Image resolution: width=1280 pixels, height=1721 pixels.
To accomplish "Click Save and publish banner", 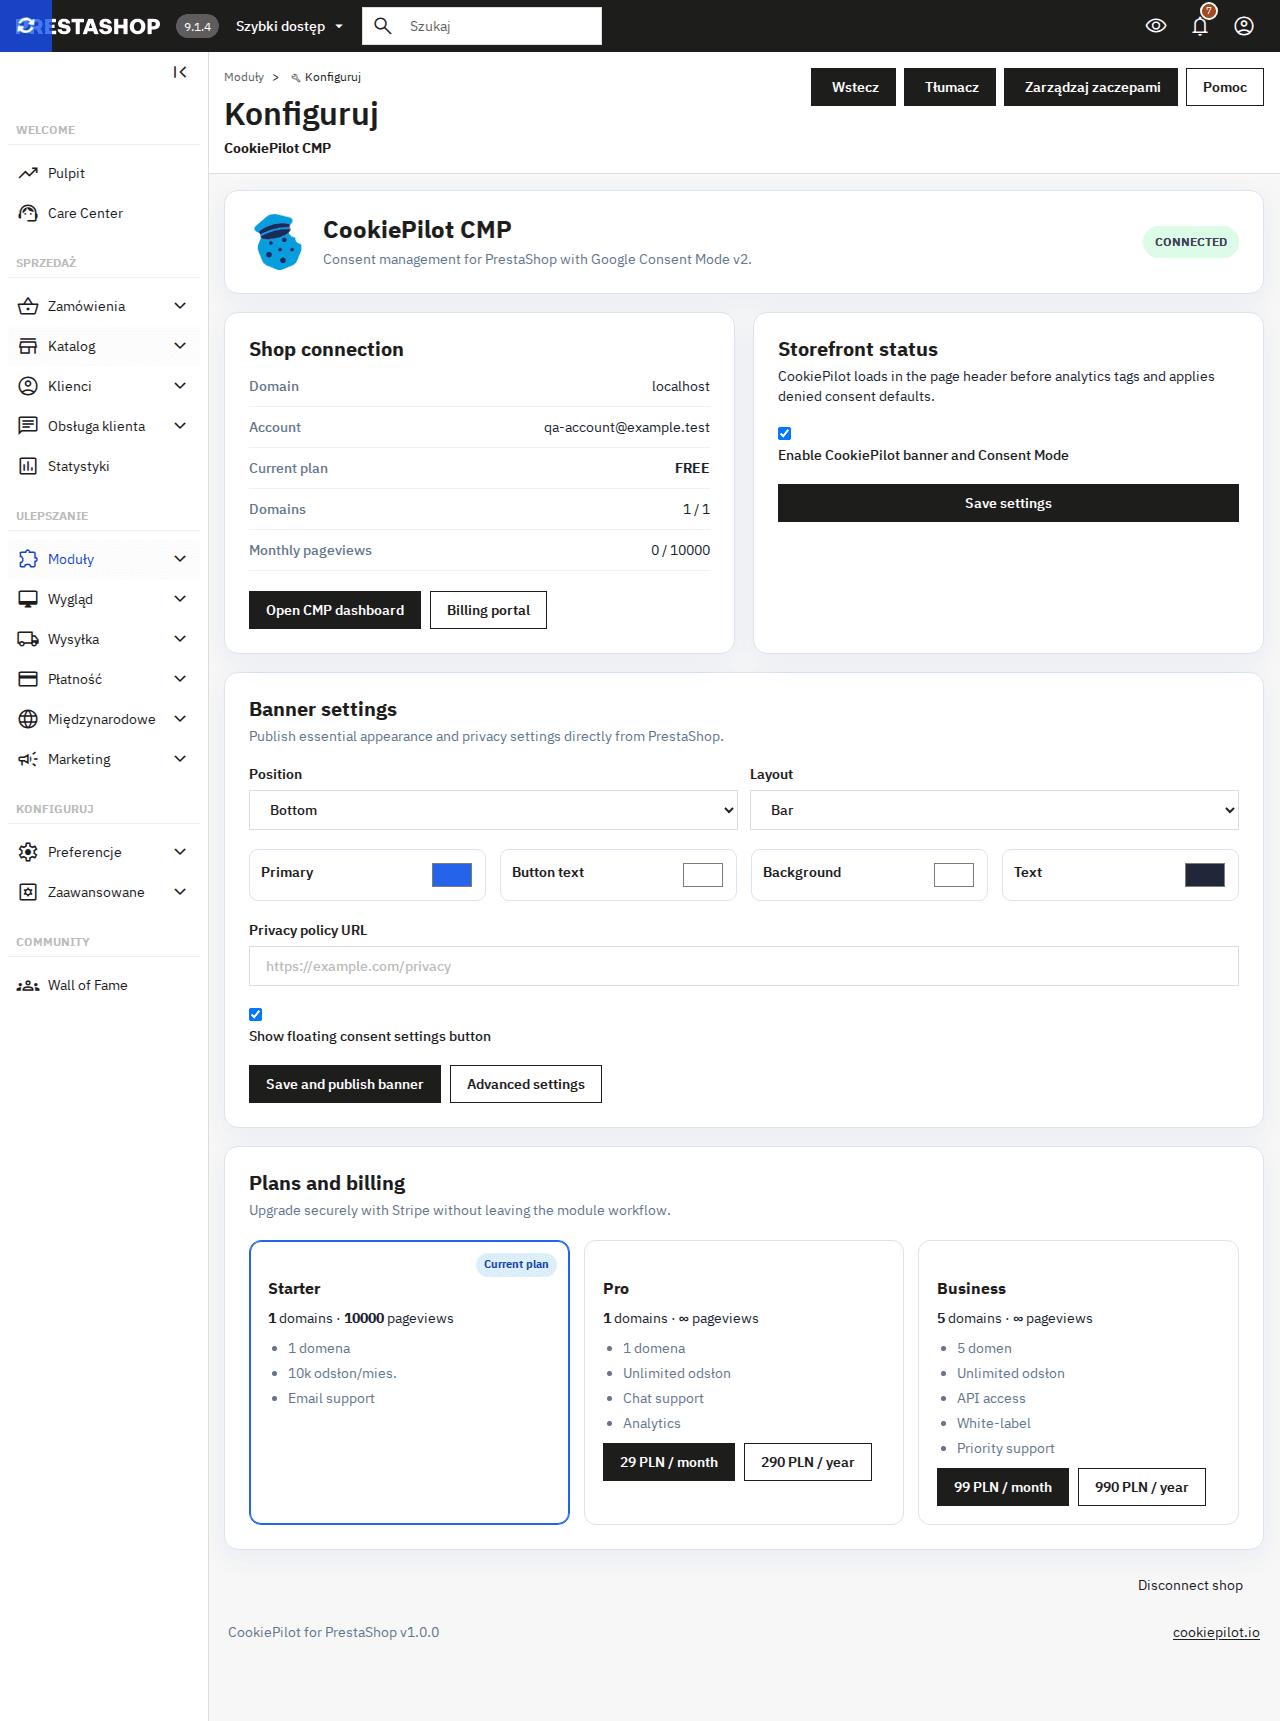I will tap(345, 1084).
